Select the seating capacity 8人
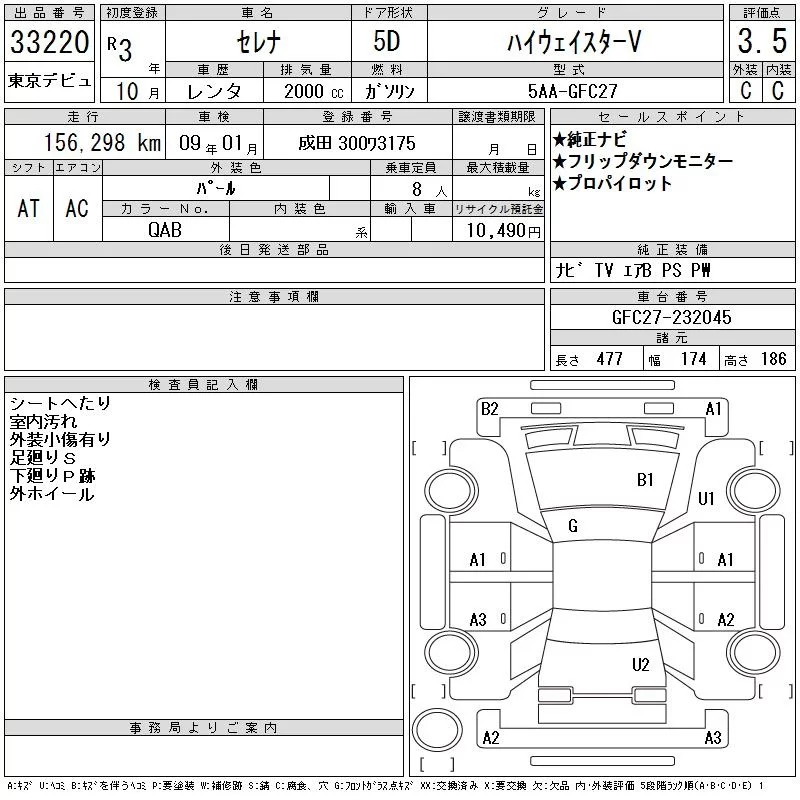 click(x=429, y=190)
